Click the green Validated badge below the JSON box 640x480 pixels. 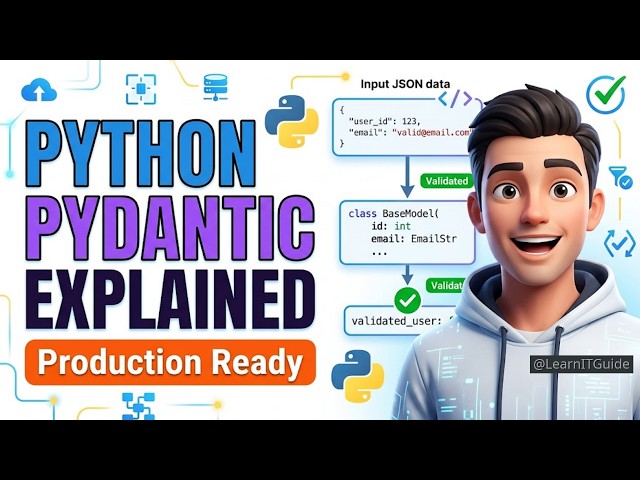(x=447, y=181)
